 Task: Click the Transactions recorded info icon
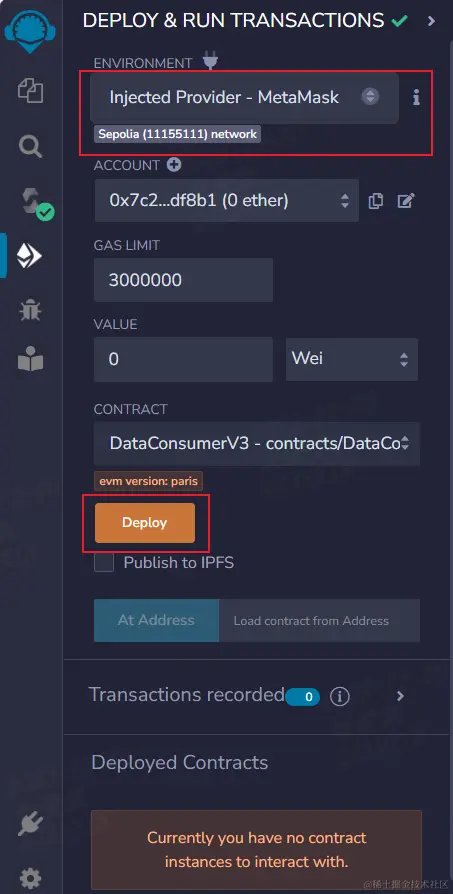click(x=340, y=696)
